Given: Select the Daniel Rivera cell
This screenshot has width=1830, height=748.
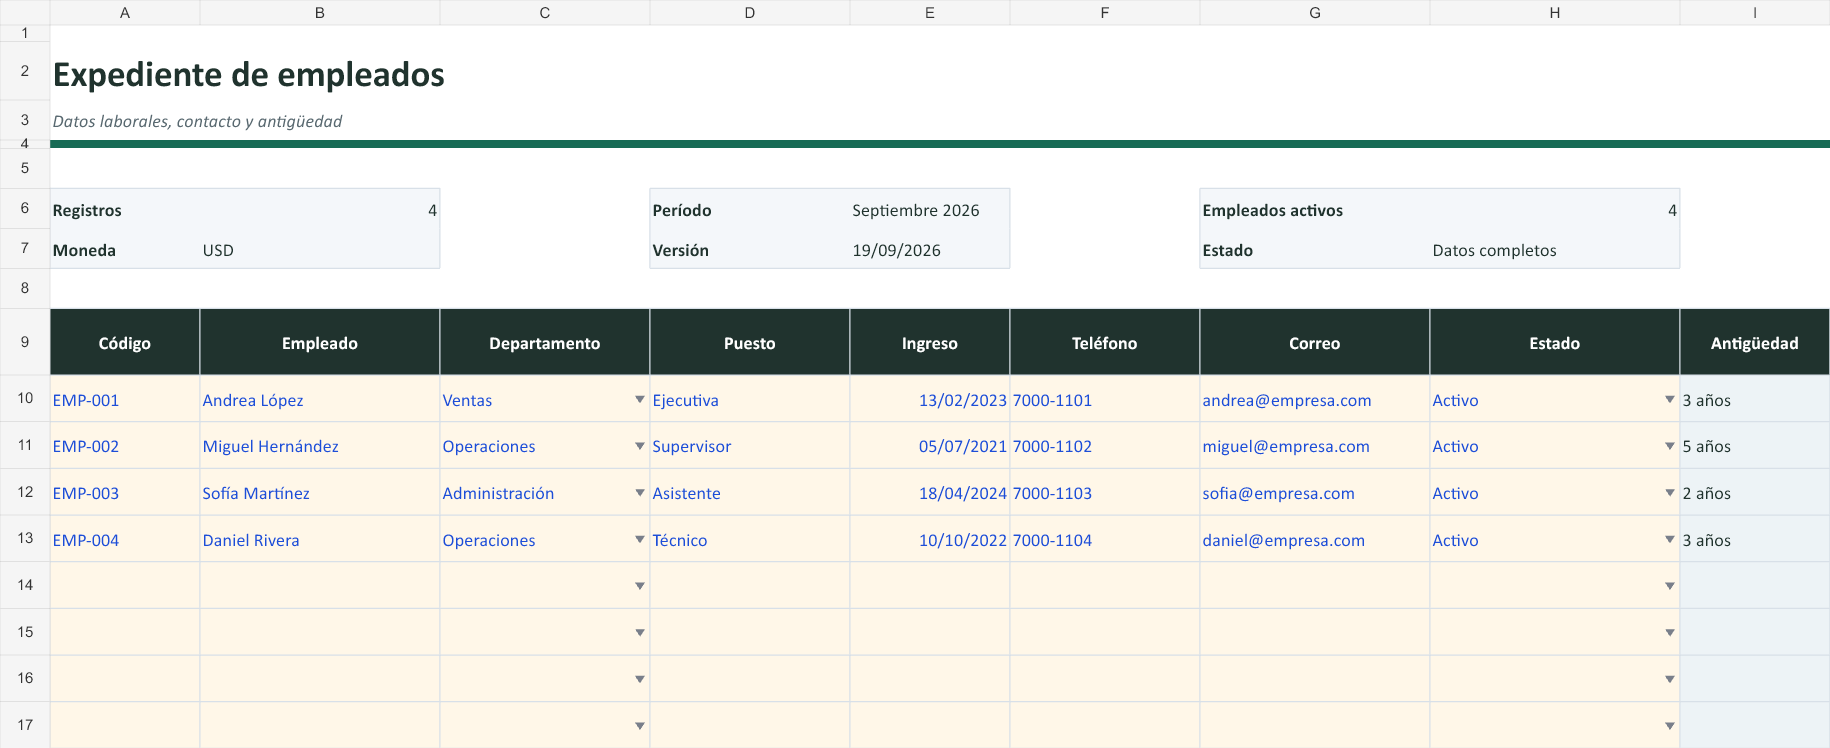Looking at the screenshot, I should [x=320, y=540].
